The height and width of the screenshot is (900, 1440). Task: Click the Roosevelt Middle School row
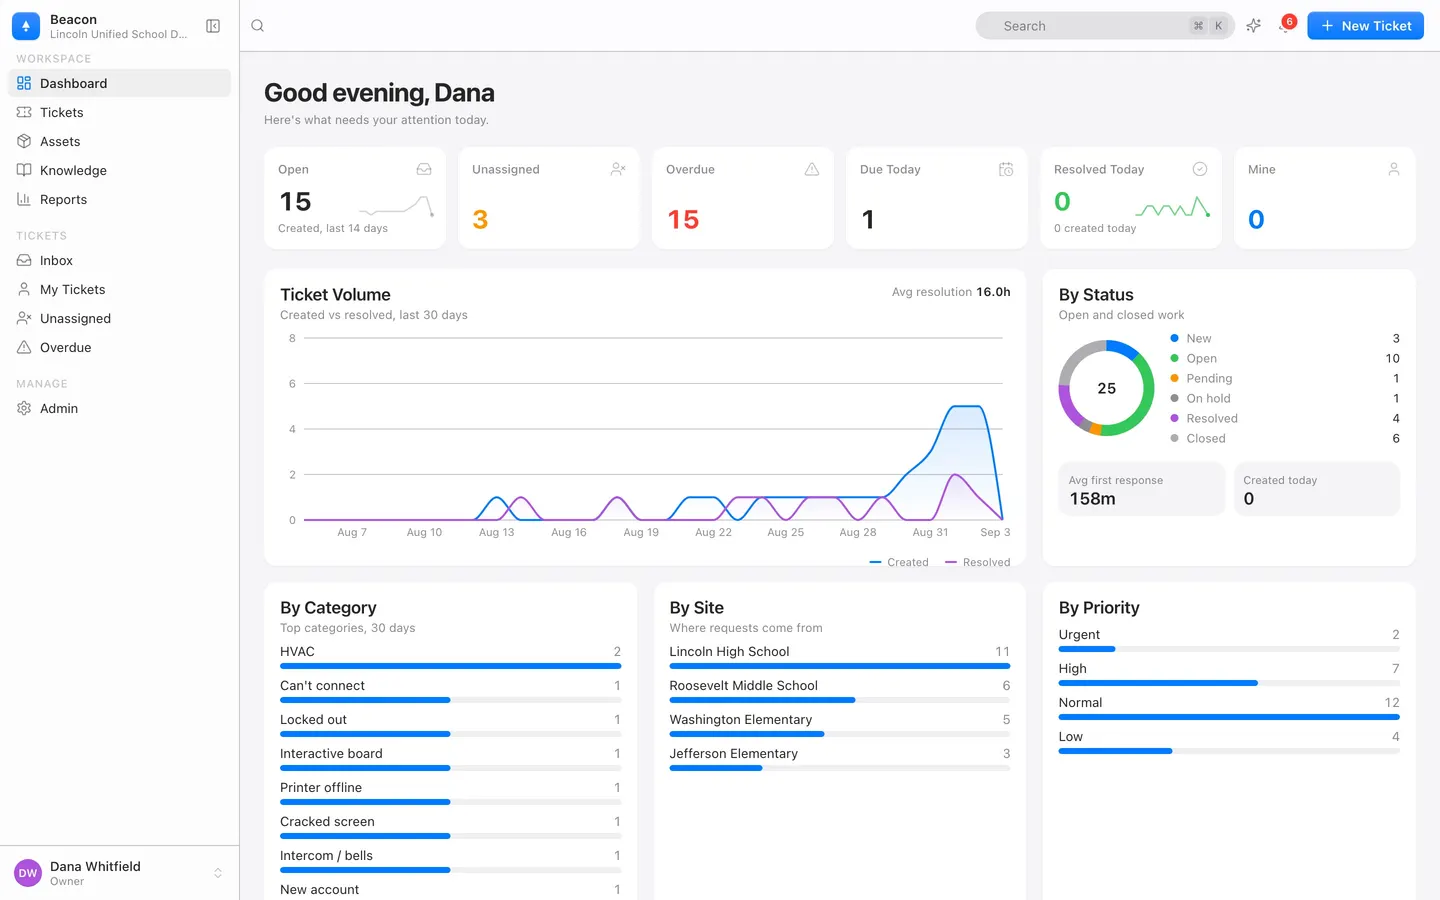tap(840, 692)
